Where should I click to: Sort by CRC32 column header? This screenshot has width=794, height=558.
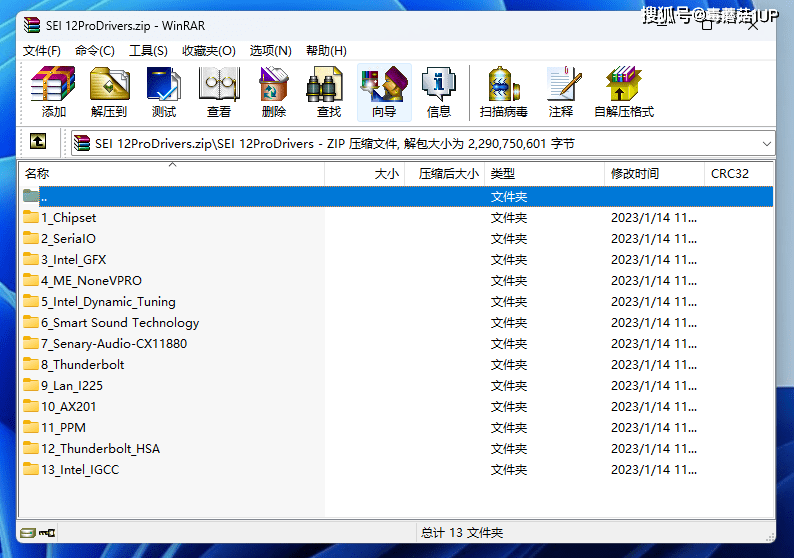tap(739, 174)
